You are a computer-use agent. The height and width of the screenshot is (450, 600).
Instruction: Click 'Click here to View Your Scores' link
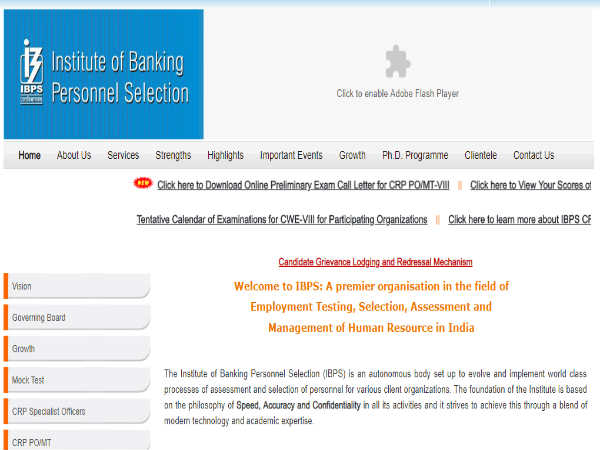click(530, 185)
